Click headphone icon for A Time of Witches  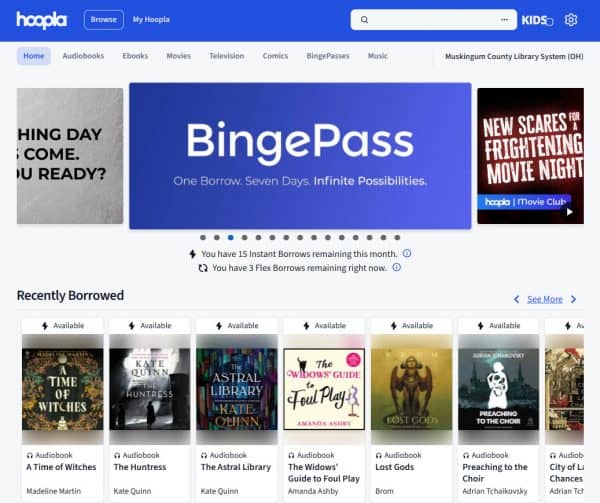pos(30,456)
